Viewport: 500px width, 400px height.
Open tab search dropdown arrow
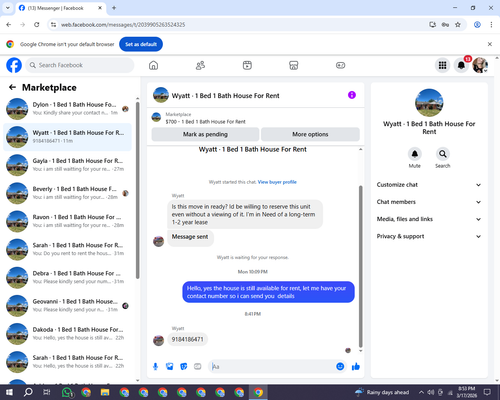click(x=8, y=8)
